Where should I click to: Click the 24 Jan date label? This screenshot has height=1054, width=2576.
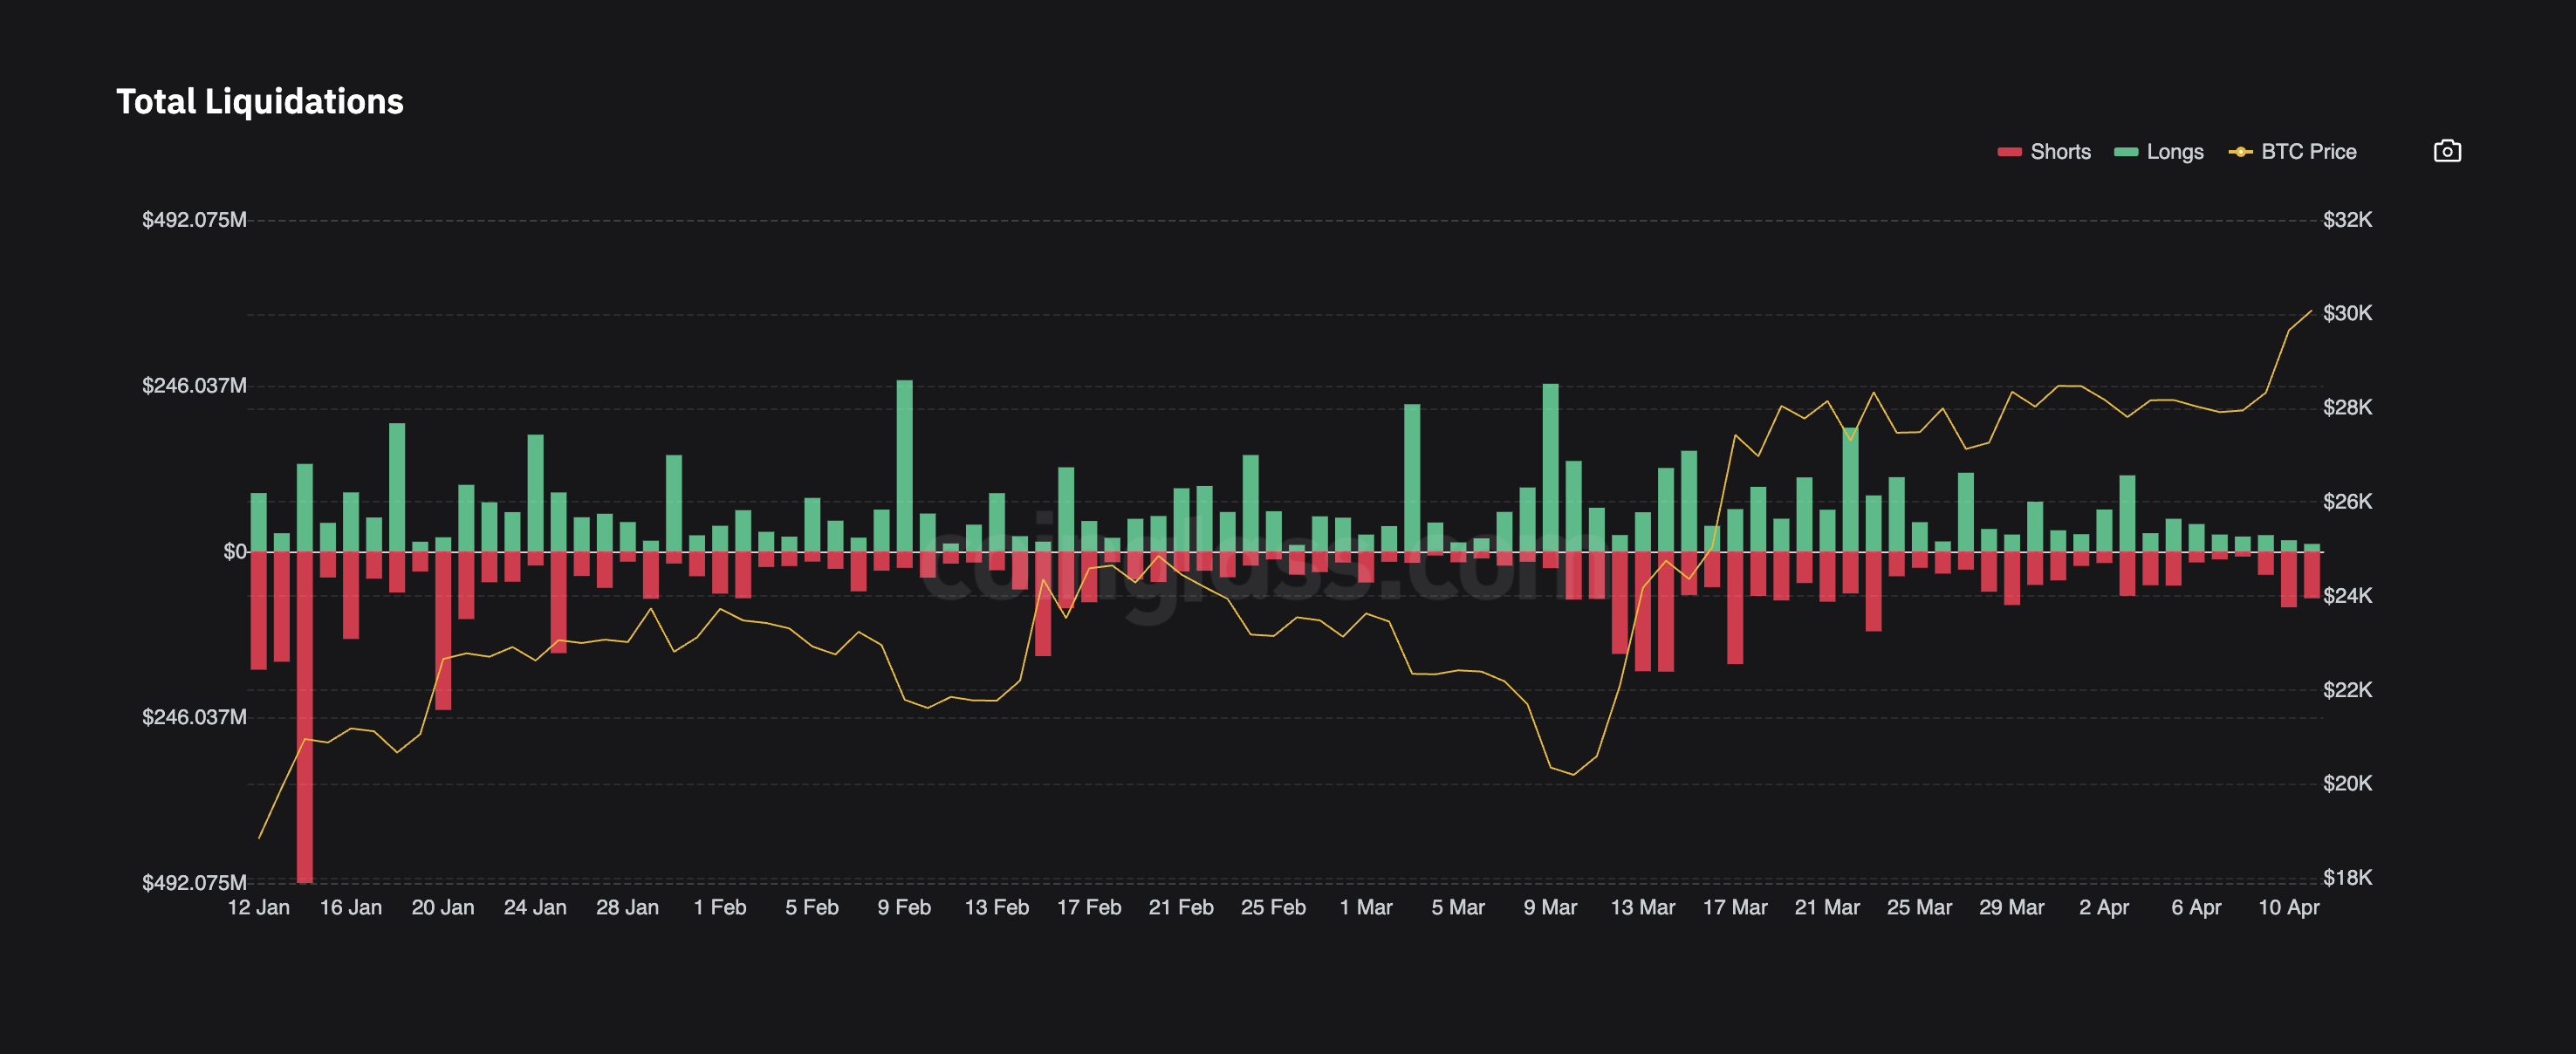click(535, 907)
